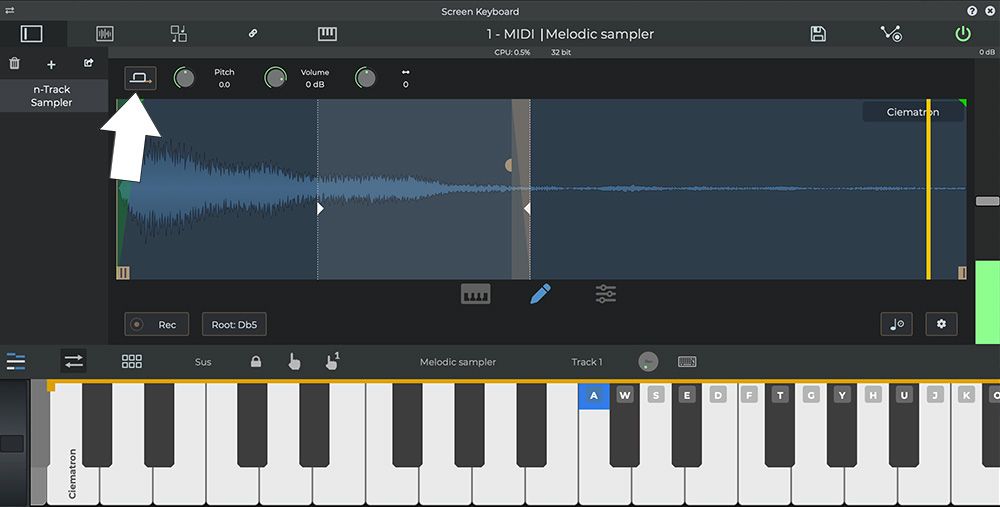
Task: Click the sample end bracket marker
Action: [962, 273]
